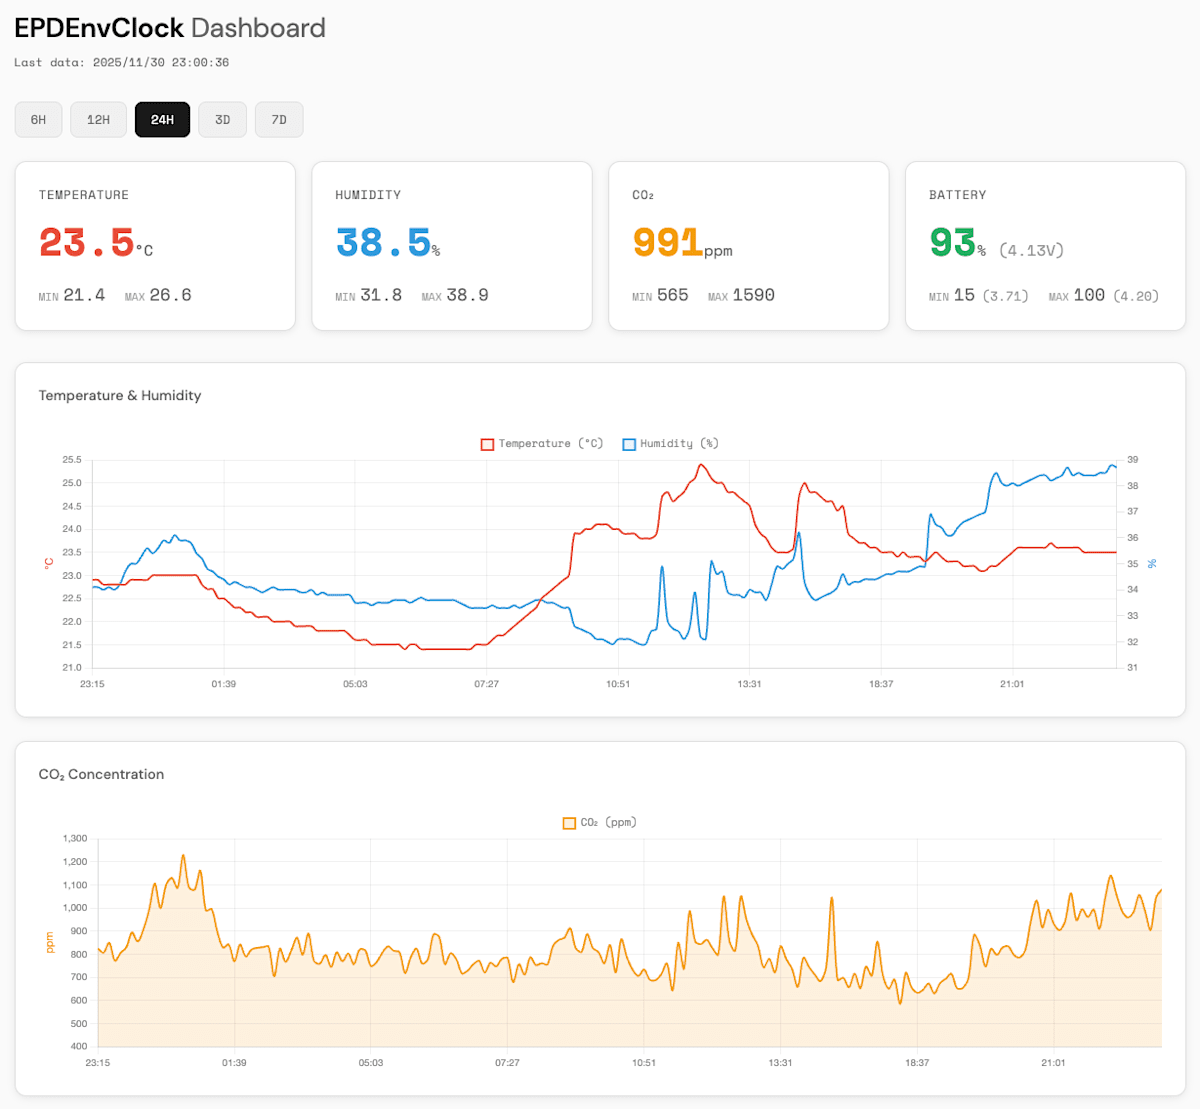Click the ppm axis label on CO₂ chart
The image size is (1200, 1109).
[x=50, y=942]
